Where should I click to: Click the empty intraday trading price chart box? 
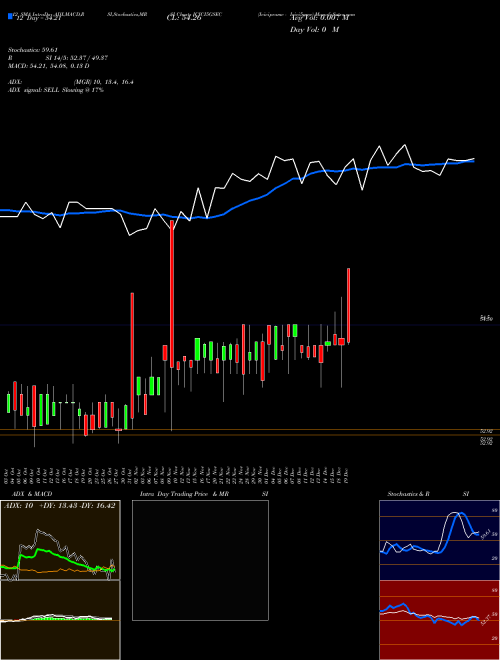(x=200, y=560)
